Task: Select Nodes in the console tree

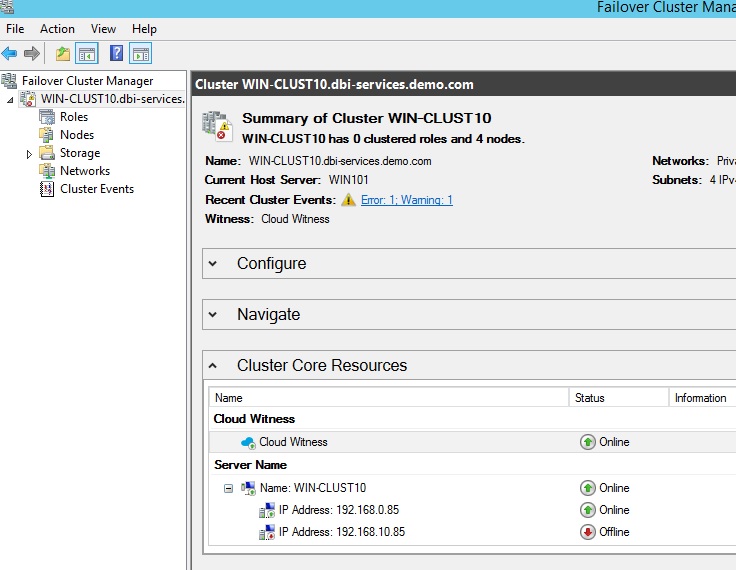Action: tap(77, 135)
